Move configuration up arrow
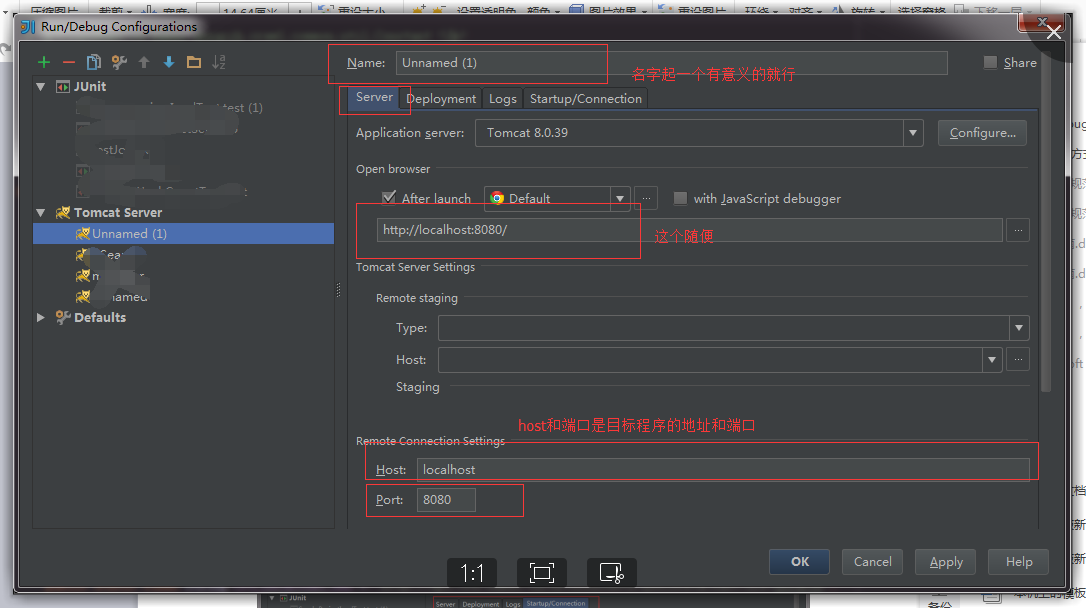This screenshot has height=608, width=1086. coord(144,62)
